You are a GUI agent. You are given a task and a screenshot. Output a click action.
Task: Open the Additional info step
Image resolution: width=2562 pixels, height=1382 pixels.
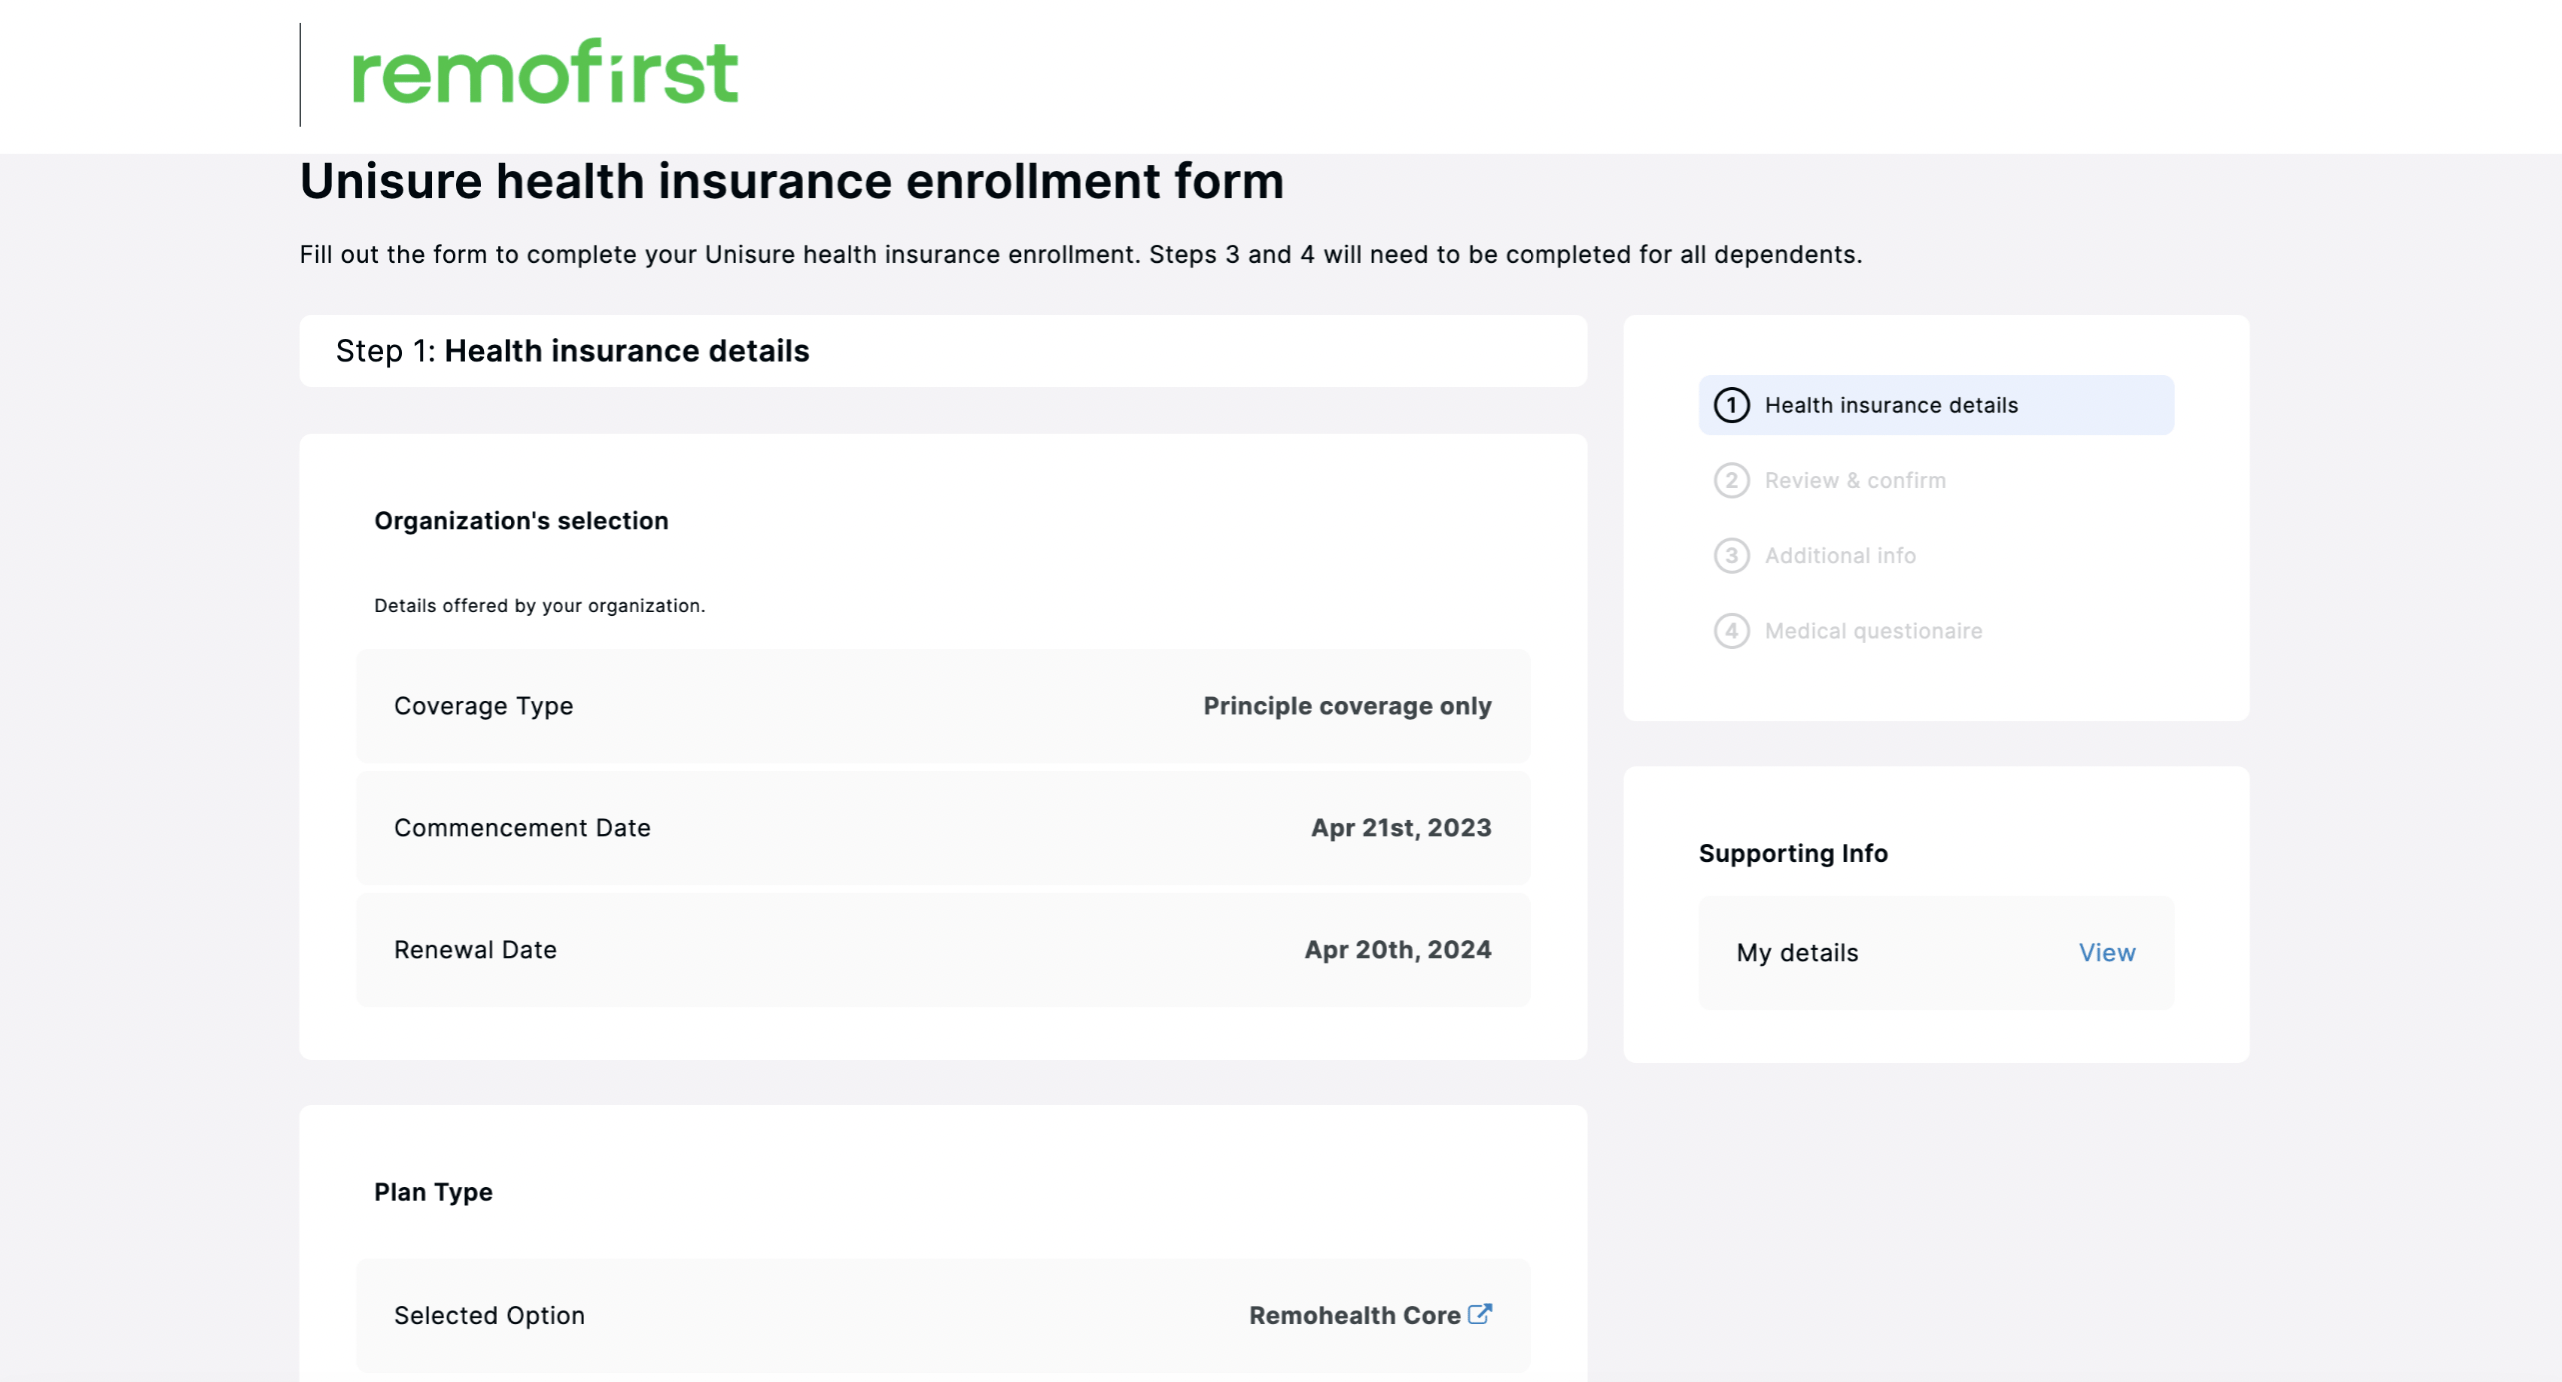click(1839, 555)
